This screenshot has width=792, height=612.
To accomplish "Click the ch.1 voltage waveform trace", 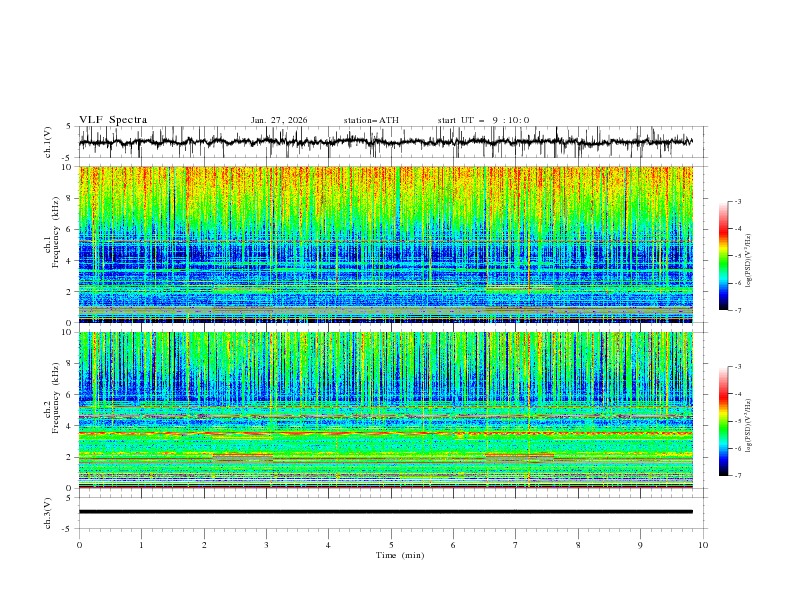I will pos(385,142).
